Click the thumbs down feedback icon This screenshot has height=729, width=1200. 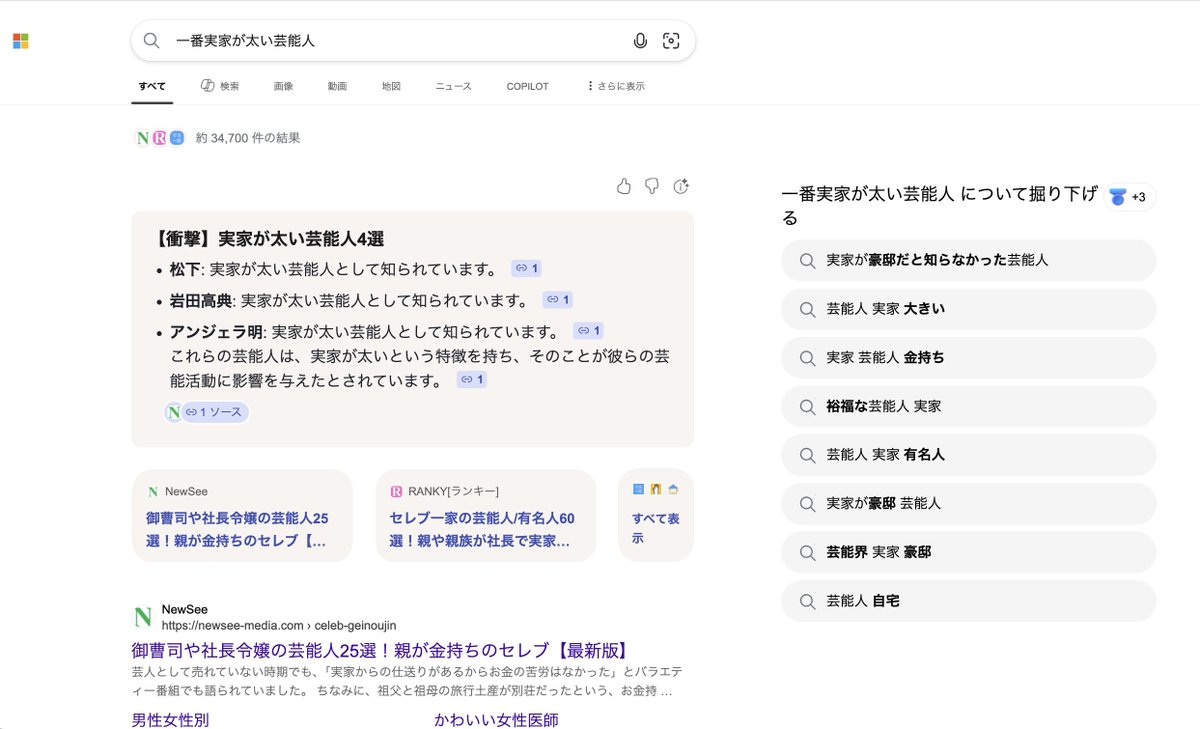652,186
